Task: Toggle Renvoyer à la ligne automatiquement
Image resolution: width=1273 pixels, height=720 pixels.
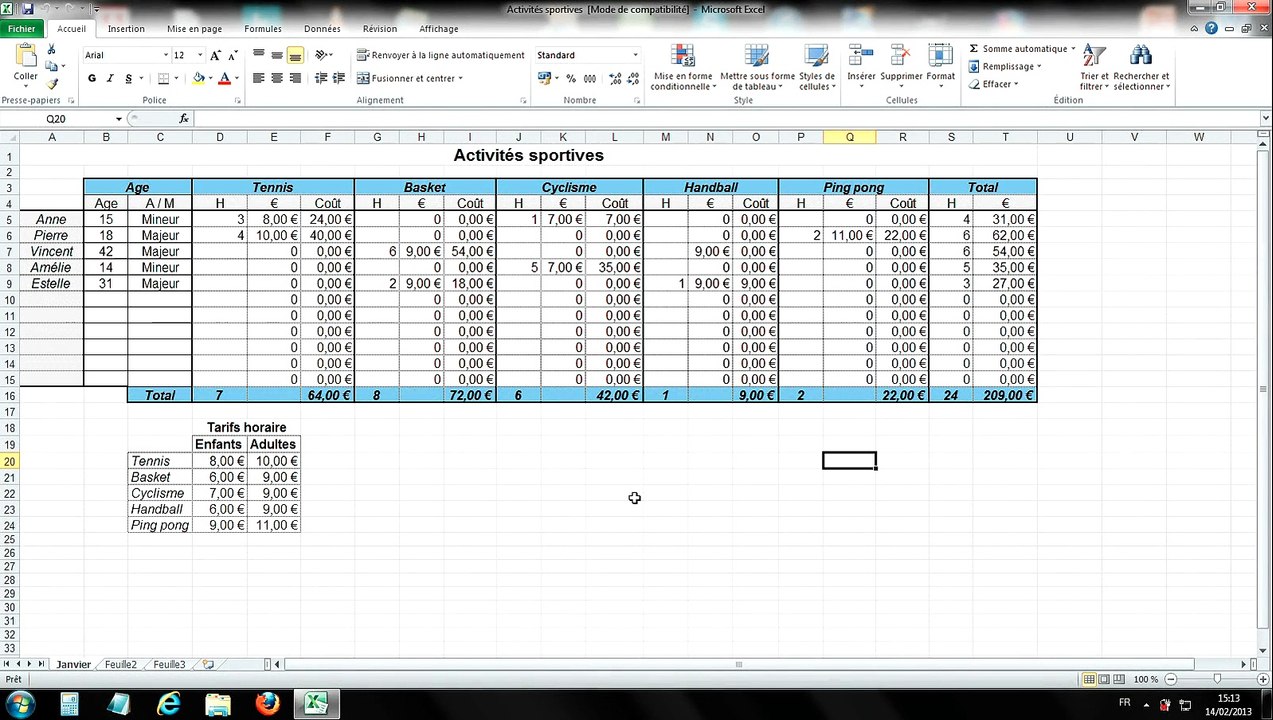Action: pos(441,55)
